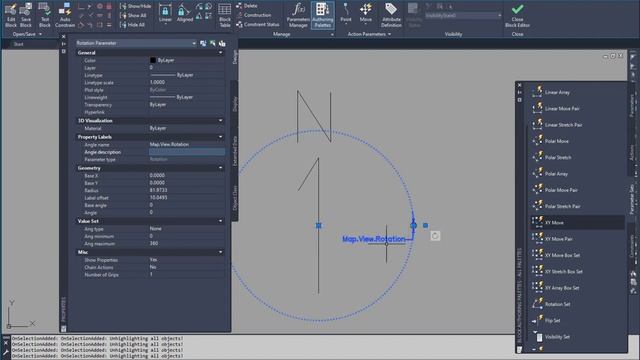Open the Actions palette tab
Viewport: 640px width, 360px height.
coord(632,152)
